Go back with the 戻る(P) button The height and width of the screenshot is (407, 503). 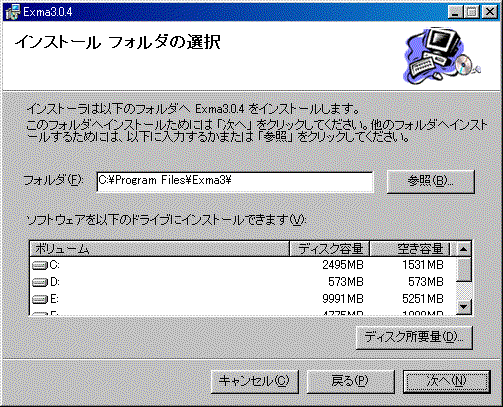coord(350,381)
